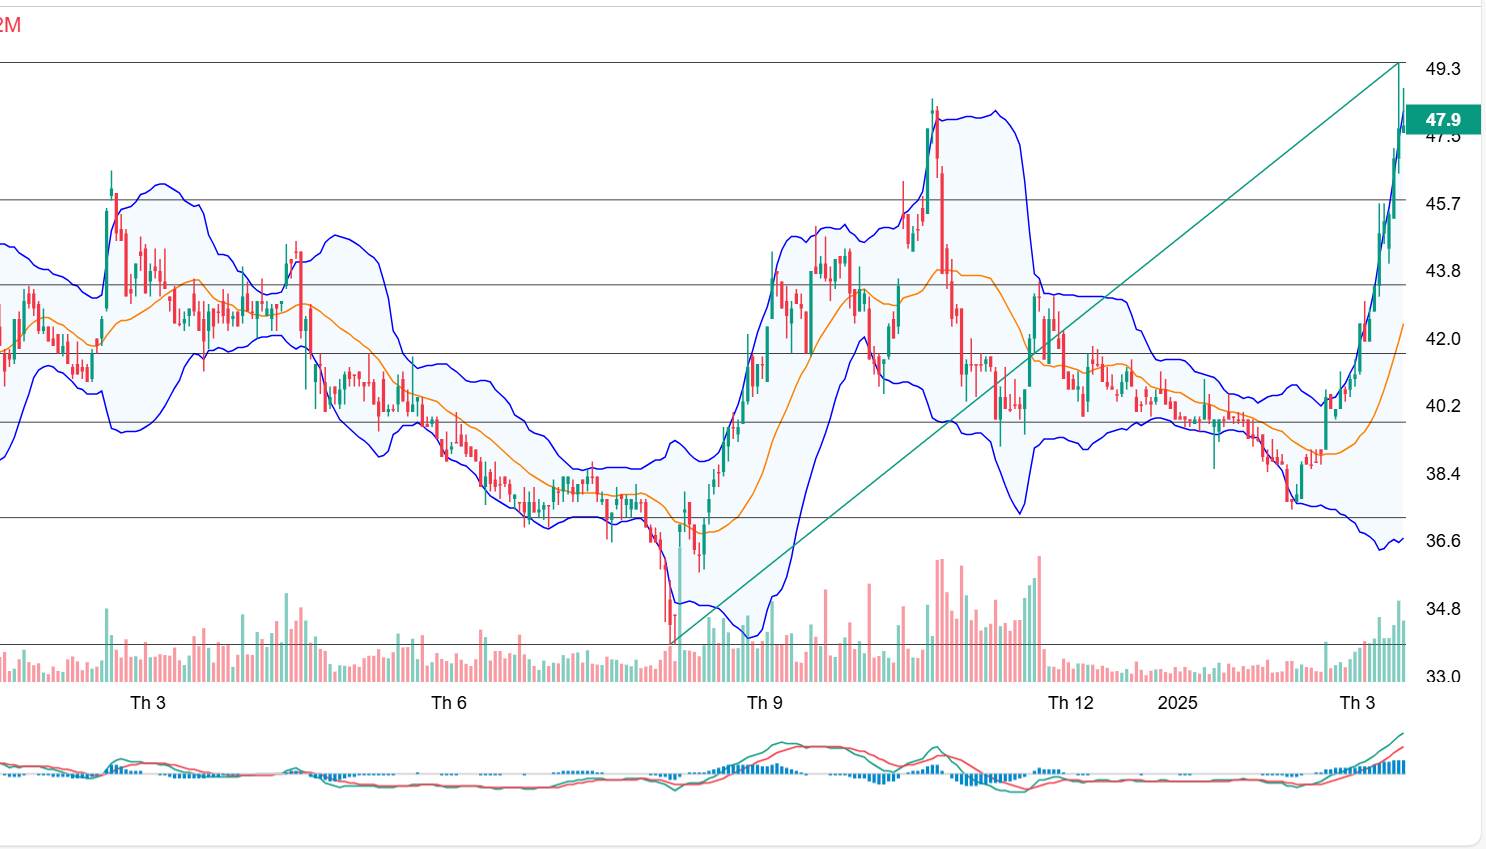Select the Th 9 date label
Image resolution: width=1486 pixels, height=849 pixels.
tap(765, 703)
